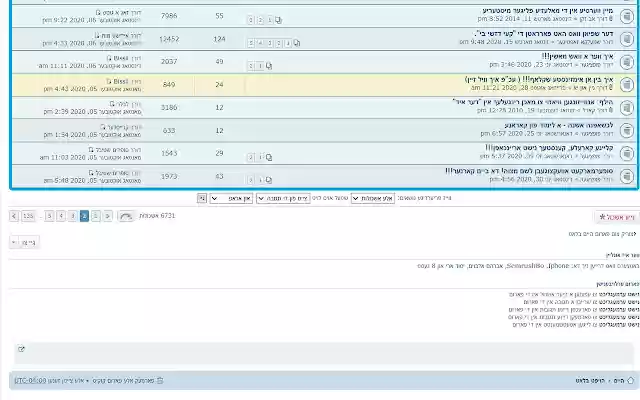This screenshot has height=400, width=640.
Task: View last post icon dated 11:03 am
Action: pos(91,150)
